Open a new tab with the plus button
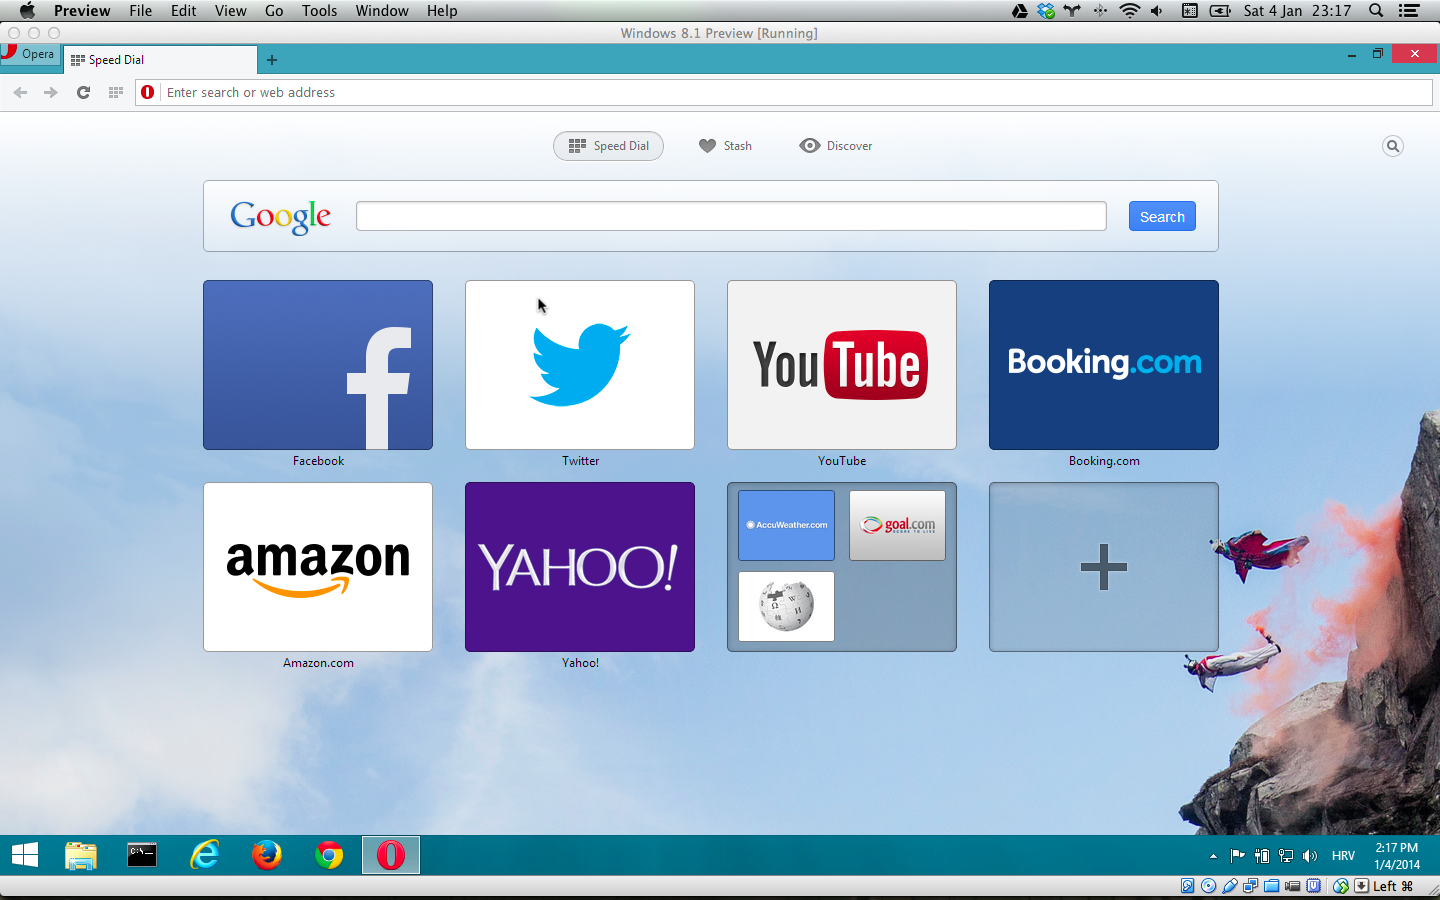 pos(271,60)
